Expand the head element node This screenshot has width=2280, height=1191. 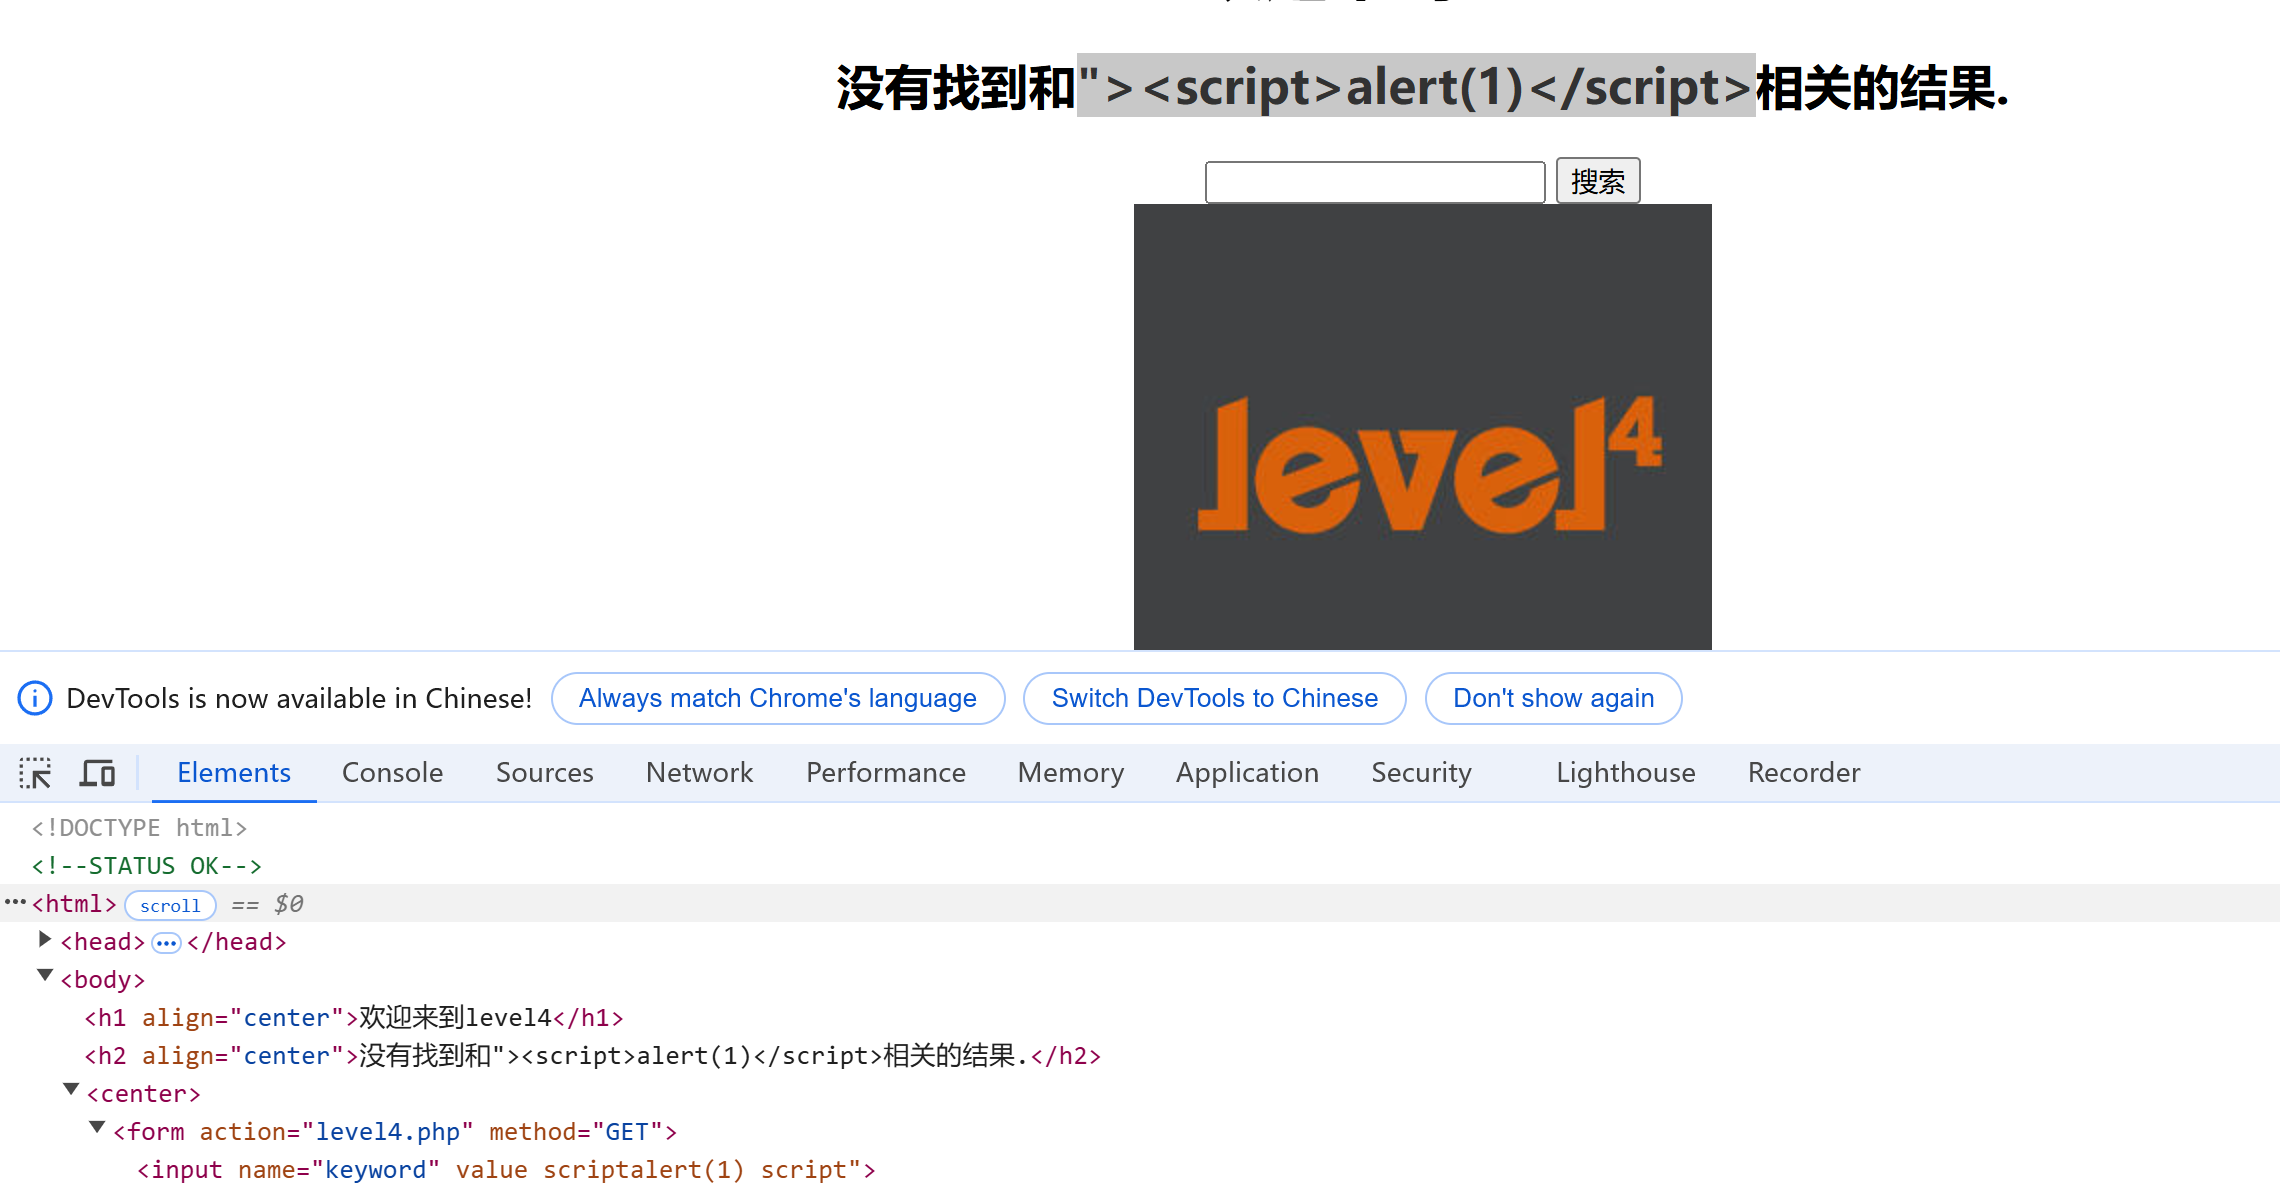pos(44,939)
